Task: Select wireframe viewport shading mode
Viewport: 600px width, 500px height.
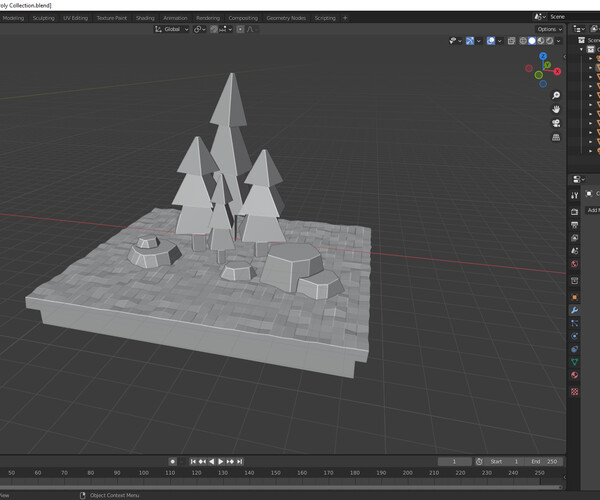Action: point(521,41)
